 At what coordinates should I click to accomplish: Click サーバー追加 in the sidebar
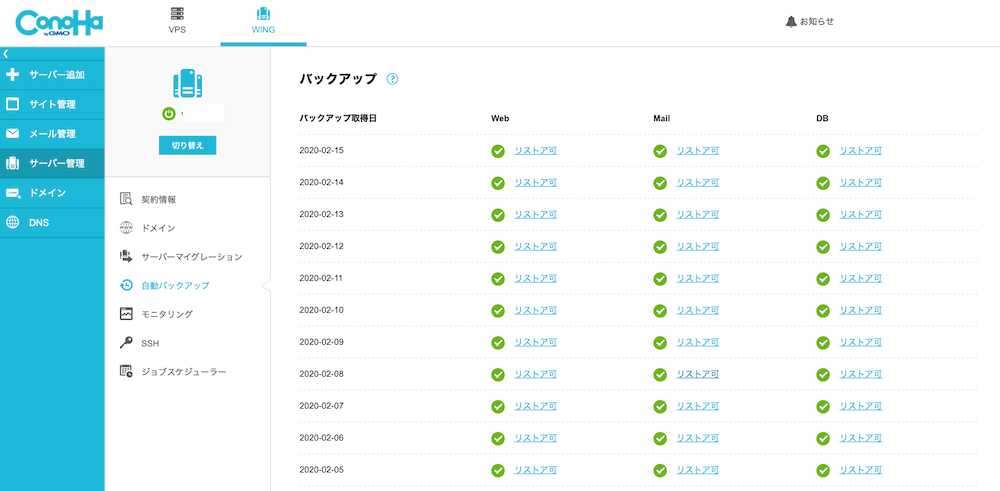(52, 74)
